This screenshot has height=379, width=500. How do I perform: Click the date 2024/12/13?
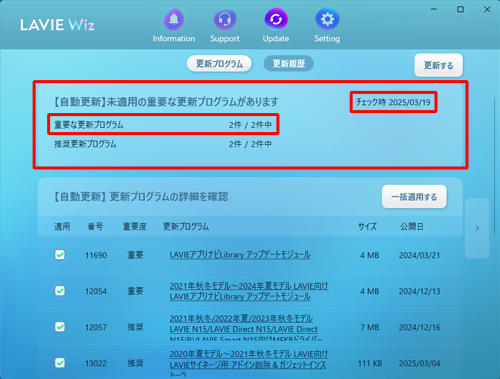(x=419, y=291)
